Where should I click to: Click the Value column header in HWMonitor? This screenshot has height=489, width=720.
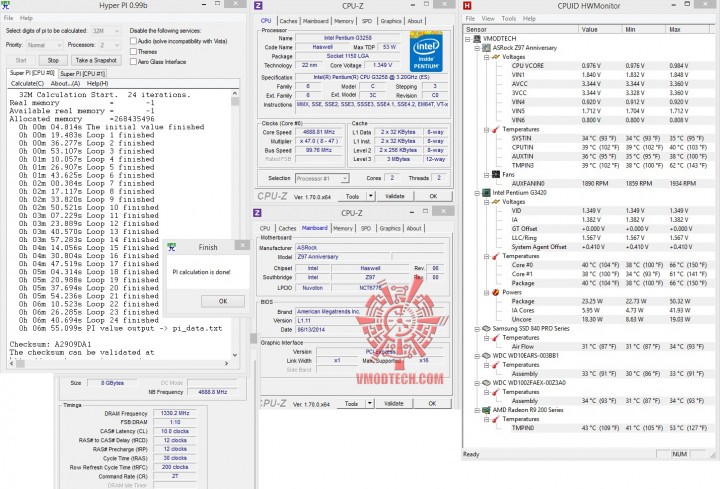600,29
